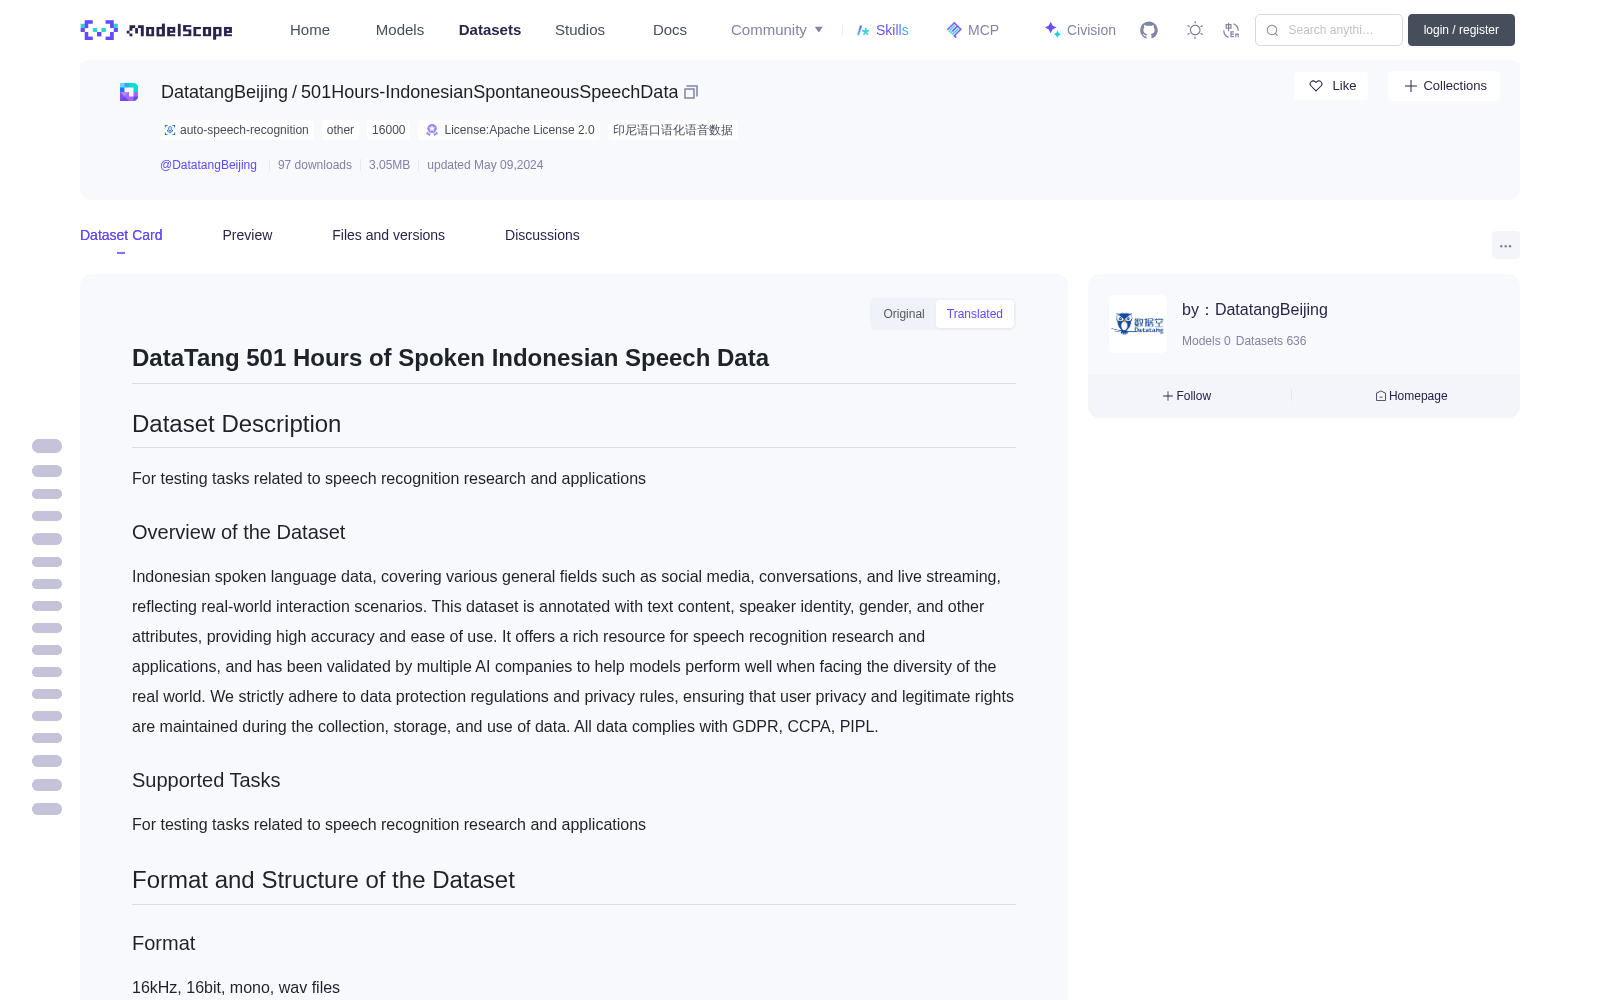This screenshot has height=1000, width=1600.
Task: Click the DatatangBeijing organization logo thumbnail
Action: (1138, 324)
